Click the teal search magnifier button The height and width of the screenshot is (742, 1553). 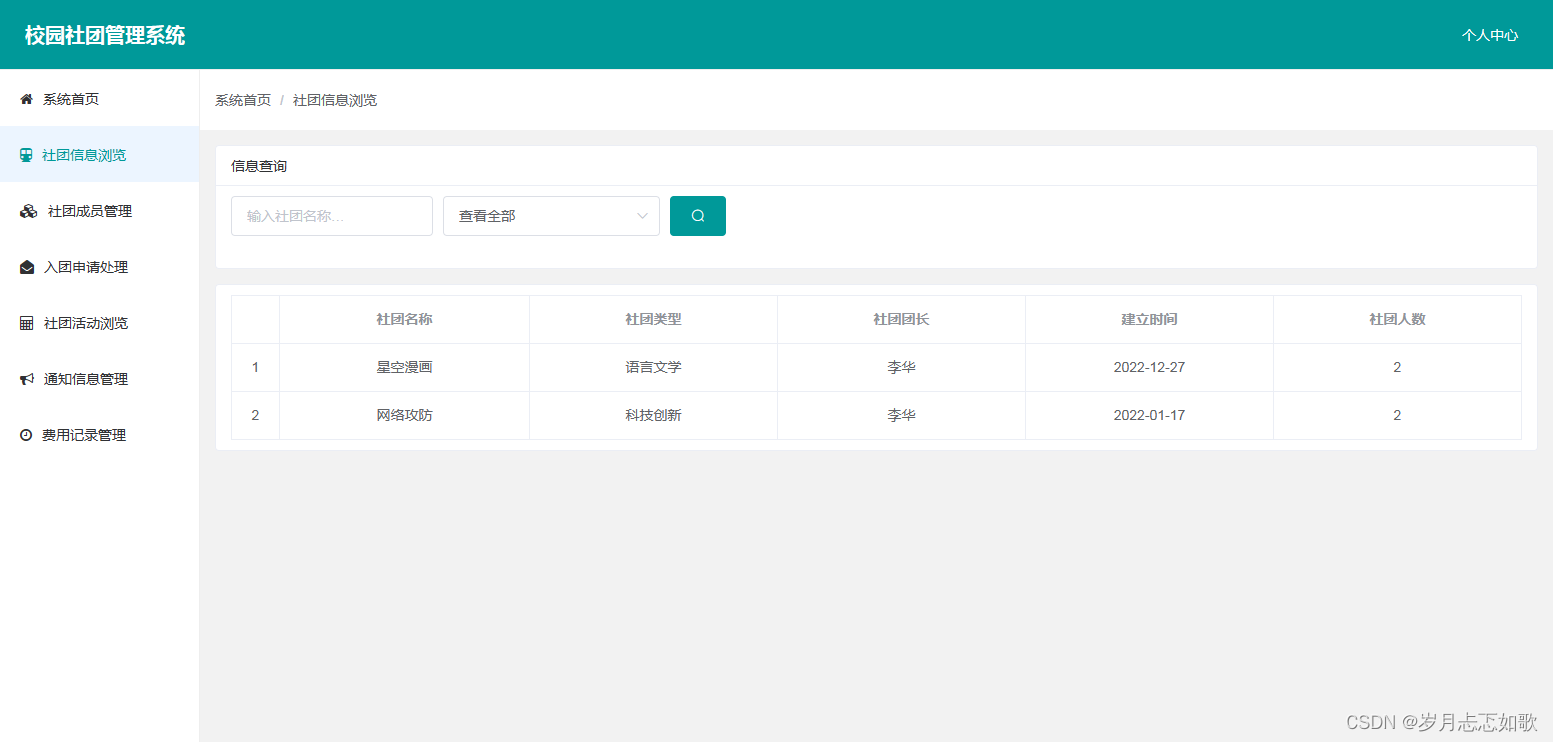[x=698, y=216]
